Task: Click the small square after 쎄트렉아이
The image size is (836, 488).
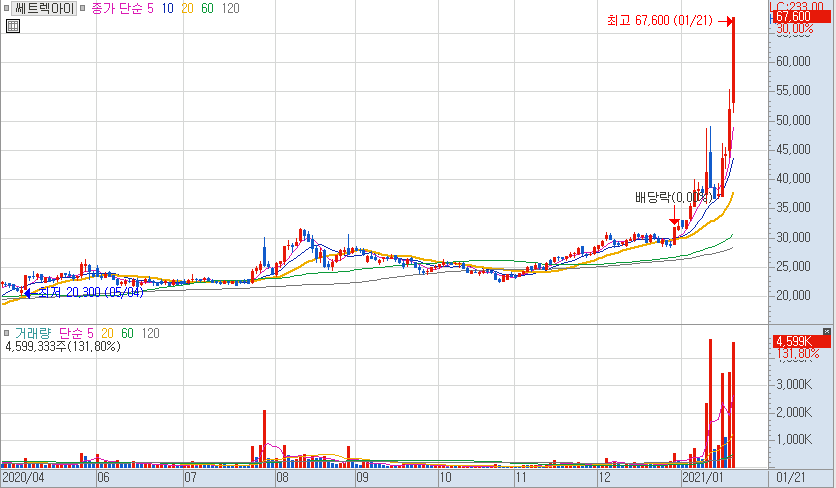Action: coord(82,9)
